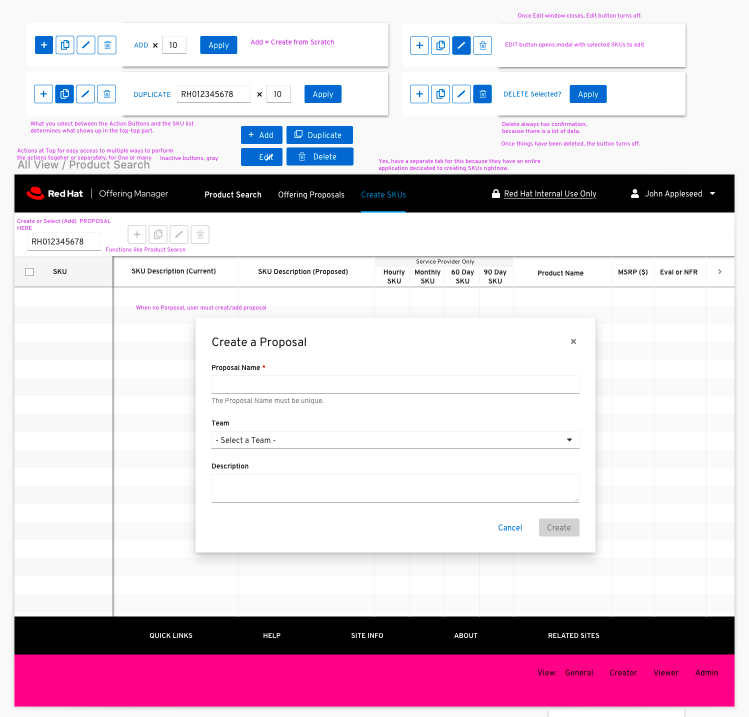Click the highlighted Edit pencil icon in EDIT row
This screenshot has width=749, height=717.
click(461, 45)
